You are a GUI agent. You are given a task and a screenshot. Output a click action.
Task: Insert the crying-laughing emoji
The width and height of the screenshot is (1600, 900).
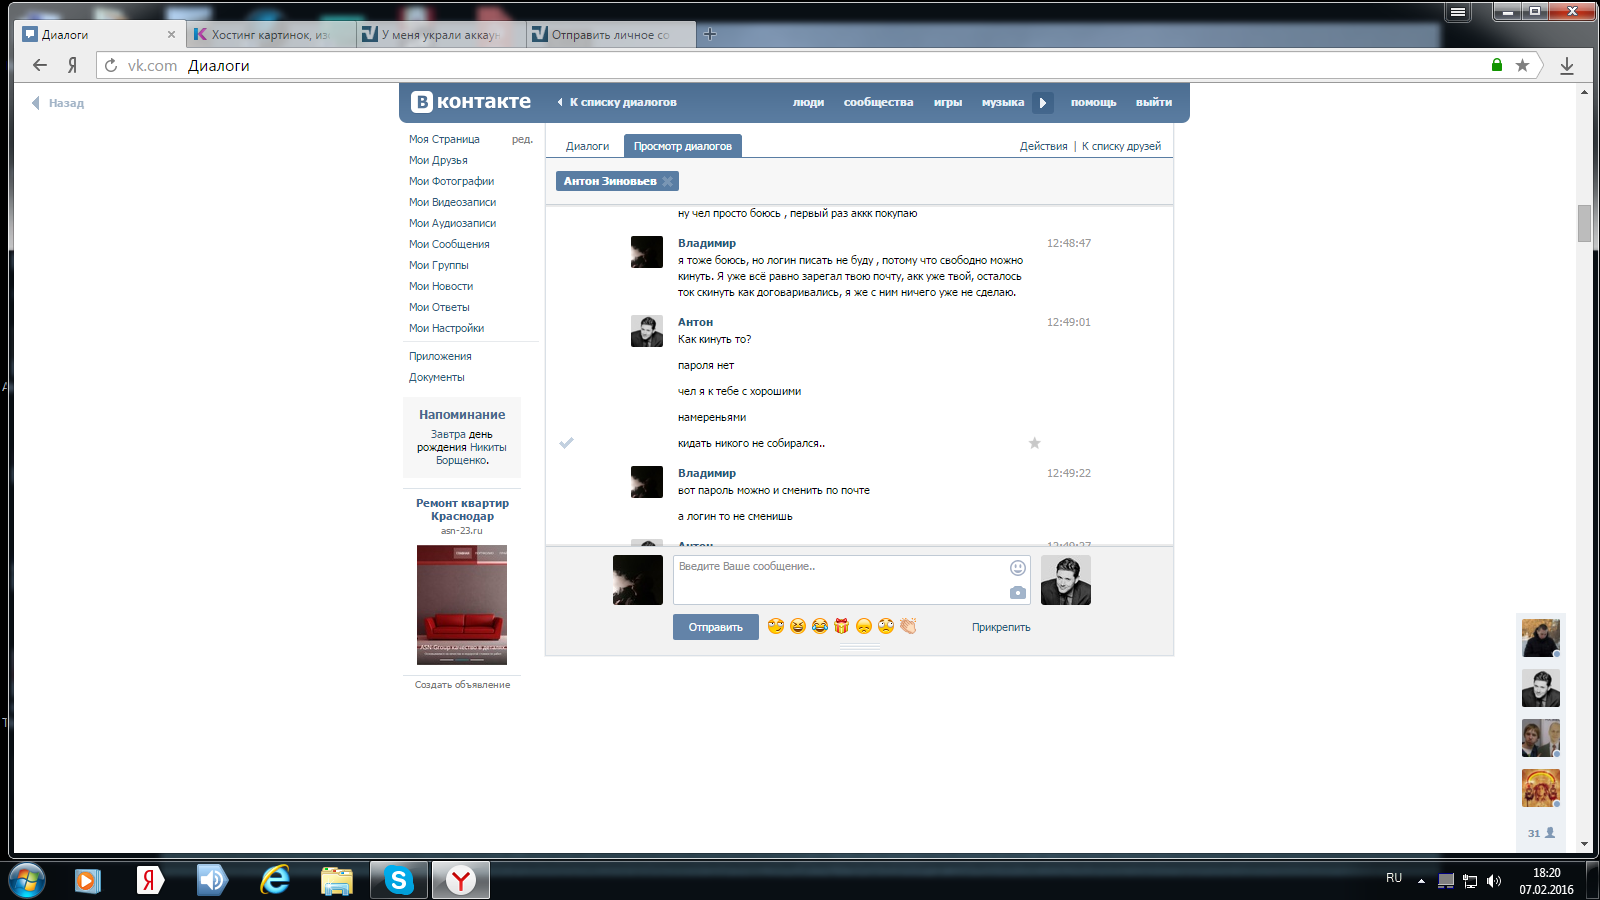point(820,626)
